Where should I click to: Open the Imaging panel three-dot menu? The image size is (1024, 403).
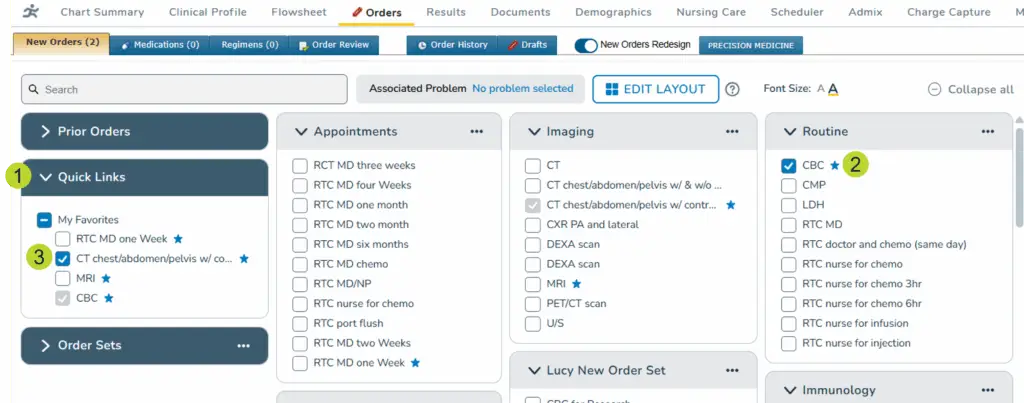pyautogui.click(x=732, y=131)
